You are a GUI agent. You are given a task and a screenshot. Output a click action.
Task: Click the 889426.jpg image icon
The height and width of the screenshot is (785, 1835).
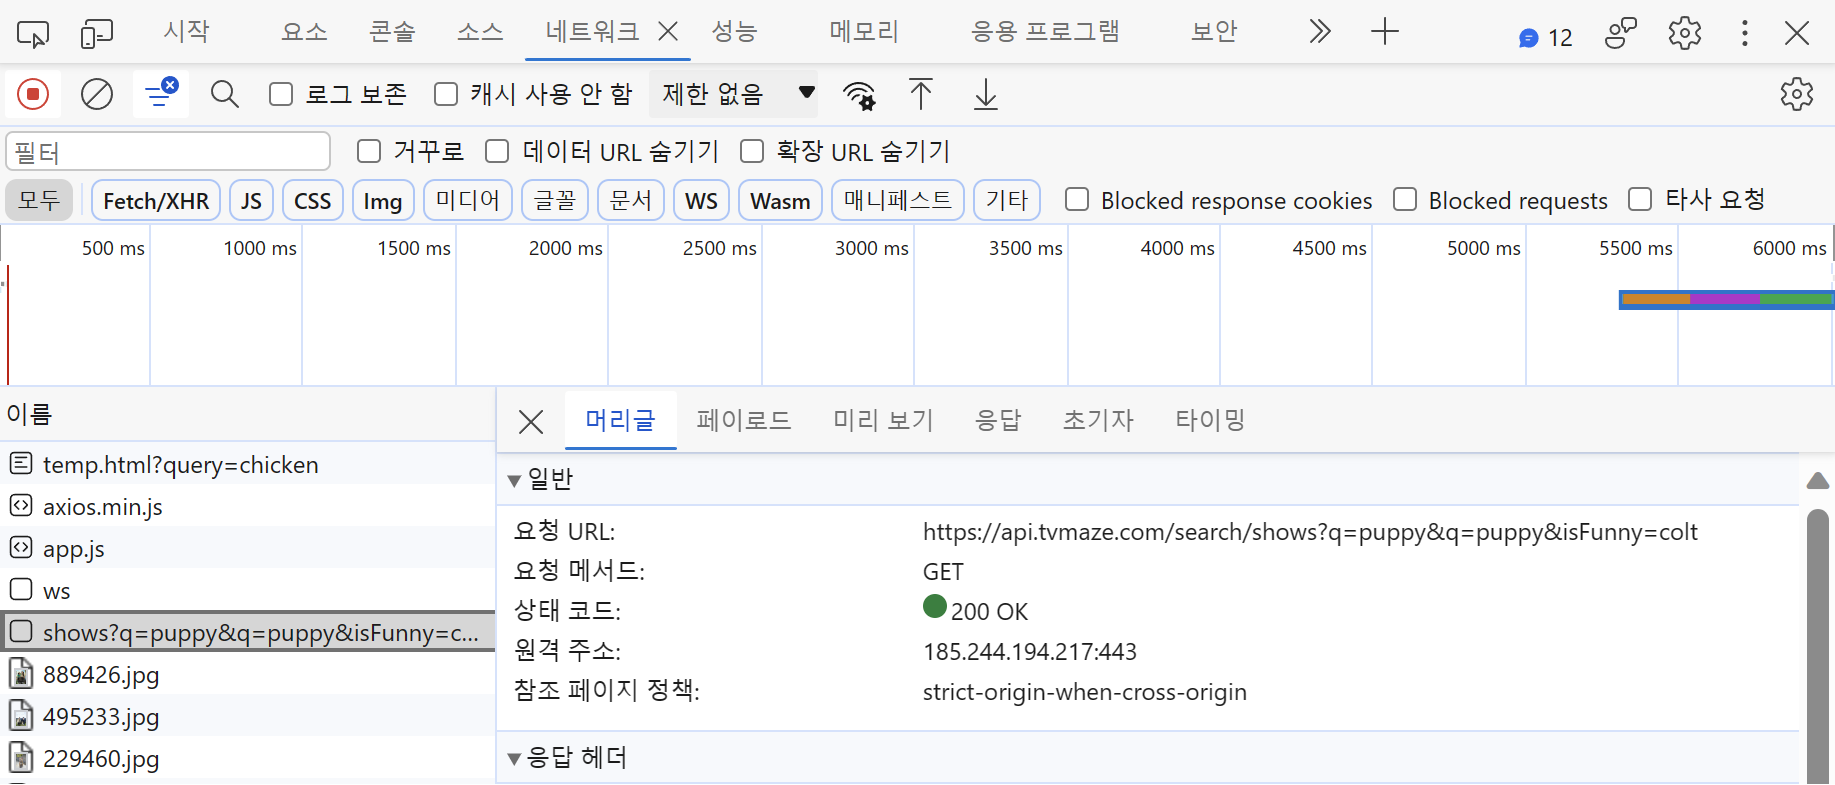tap(21, 674)
